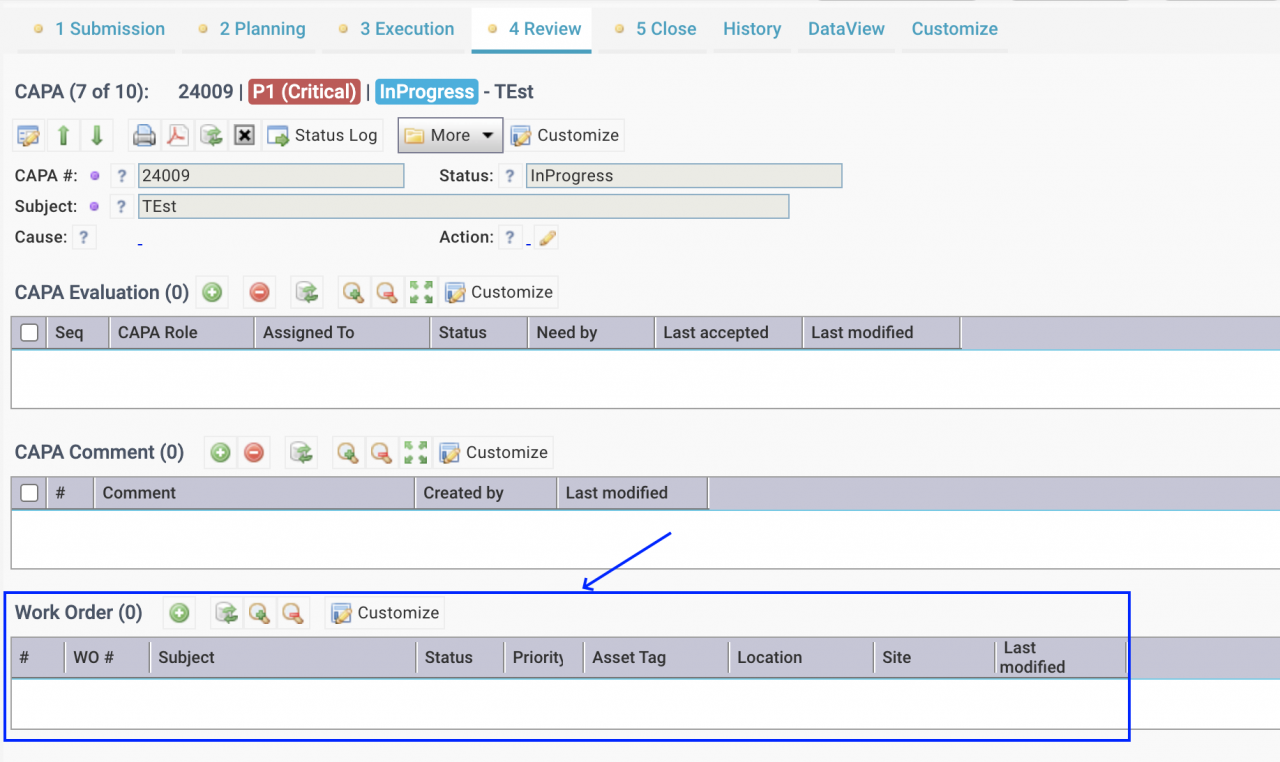Refresh the Work Order list
This screenshot has height=762, width=1280.
click(226, 613)
